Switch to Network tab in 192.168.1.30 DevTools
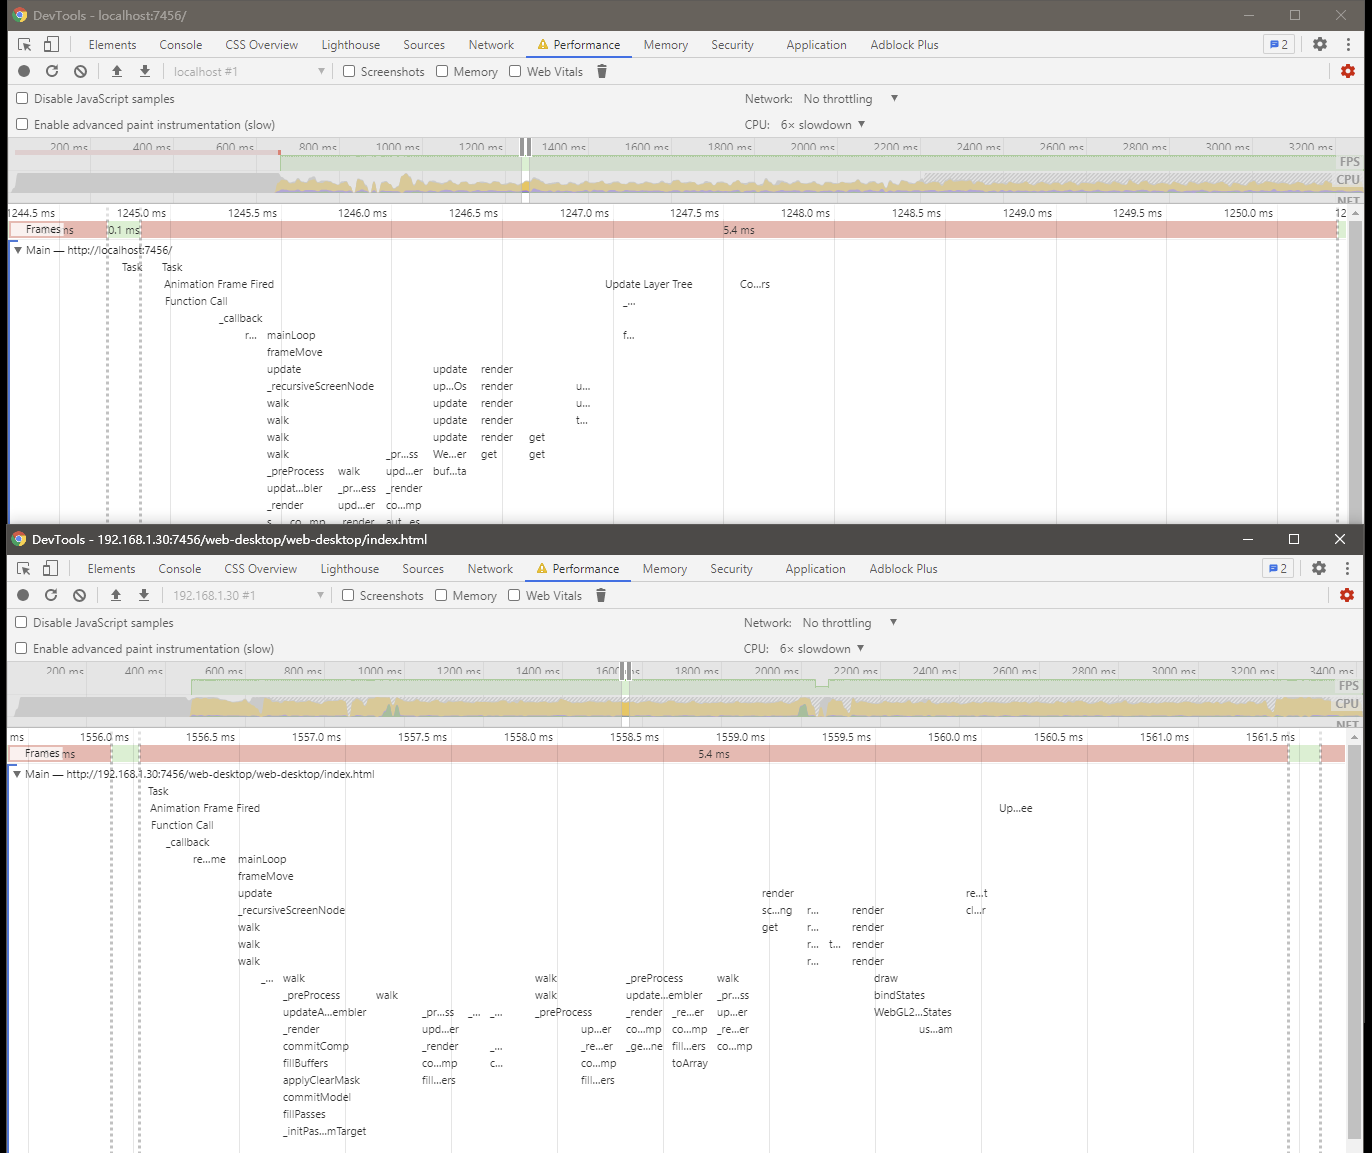The image size is (1372, 1153). [x=490, y=569]
